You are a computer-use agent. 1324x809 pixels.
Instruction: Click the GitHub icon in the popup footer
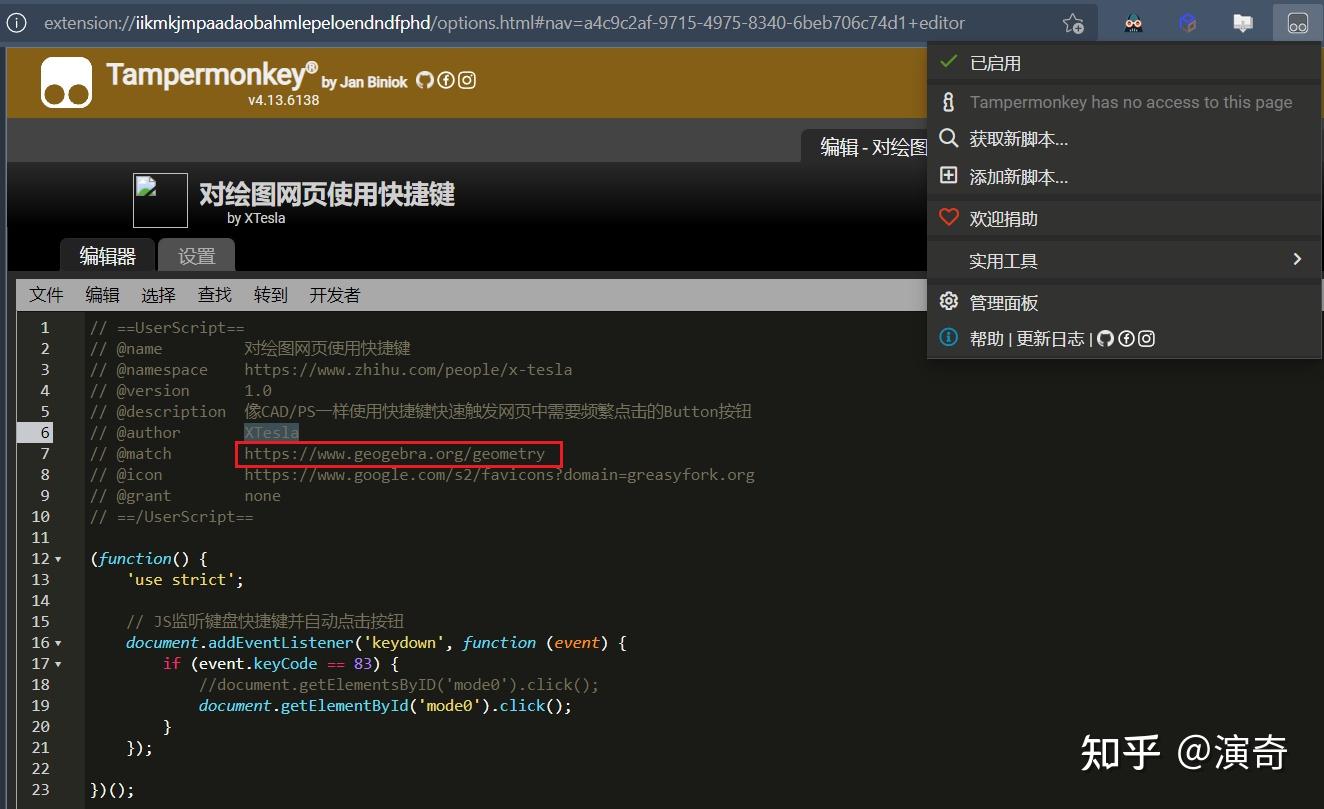1105,339
